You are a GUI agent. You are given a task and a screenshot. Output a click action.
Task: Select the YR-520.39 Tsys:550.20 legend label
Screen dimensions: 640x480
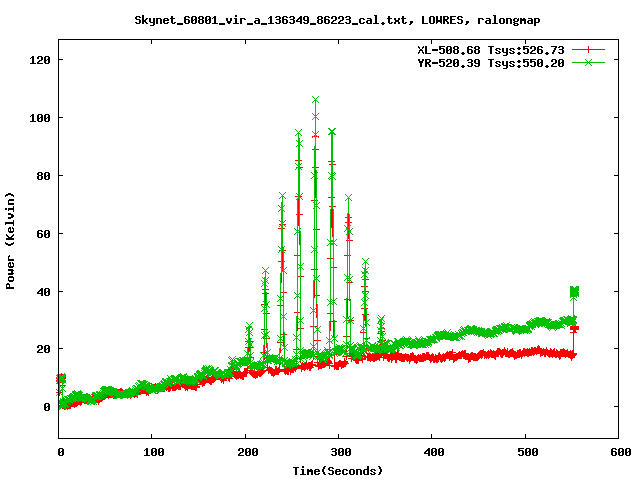(x=491, y=63)
